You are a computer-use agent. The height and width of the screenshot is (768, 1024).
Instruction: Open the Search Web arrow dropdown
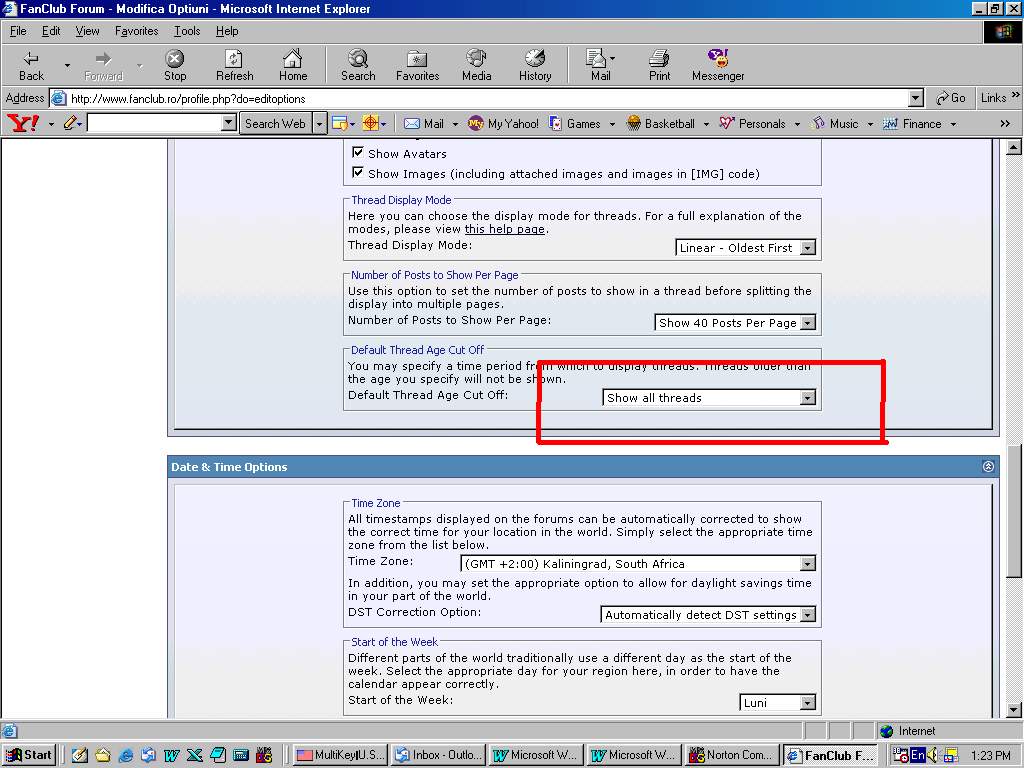(319, 123)
